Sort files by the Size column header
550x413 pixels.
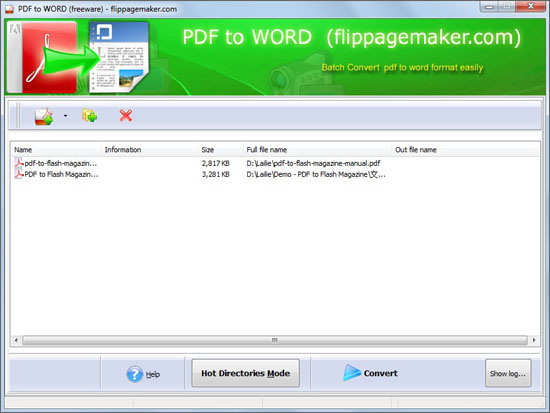(x=220, y=150)
